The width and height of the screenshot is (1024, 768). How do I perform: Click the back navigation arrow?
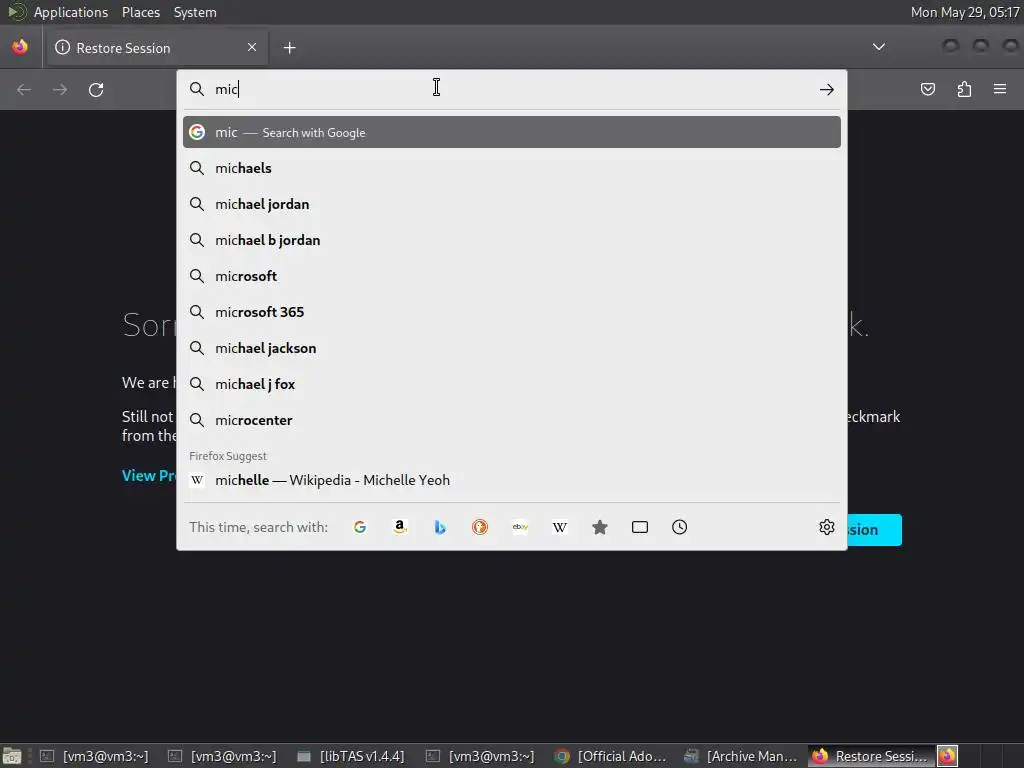[x=24, y=89]
